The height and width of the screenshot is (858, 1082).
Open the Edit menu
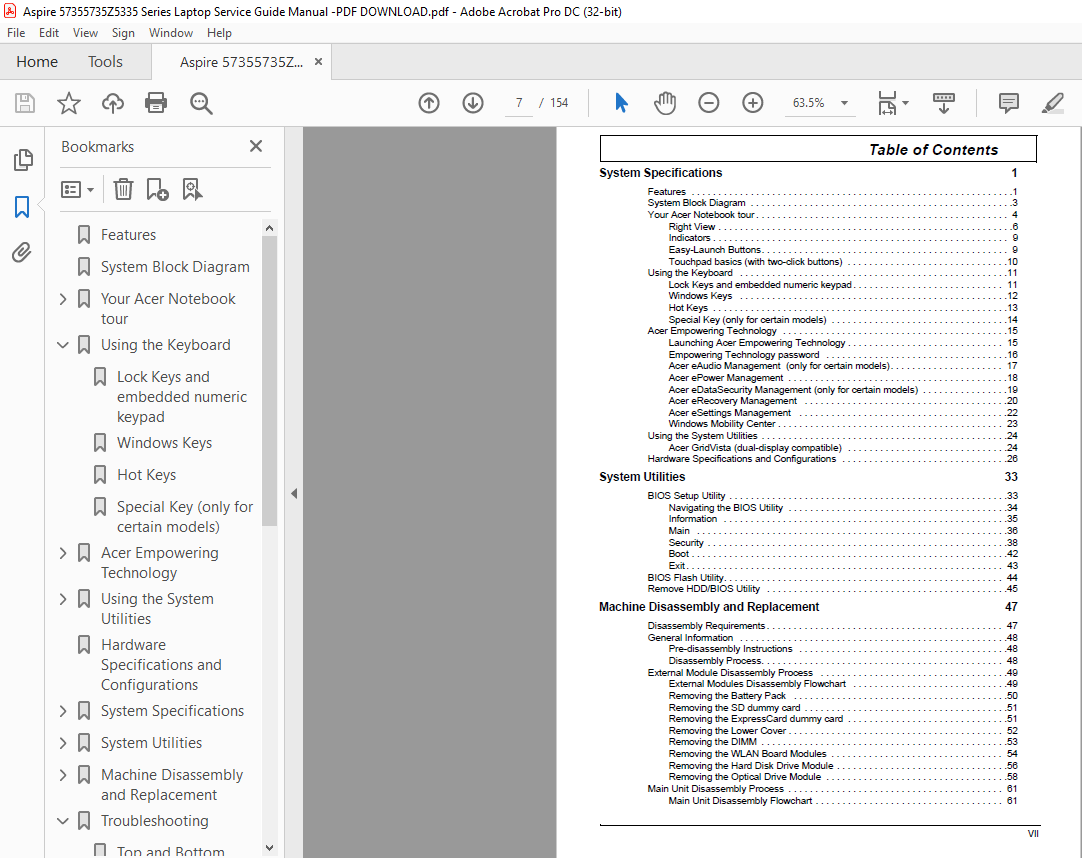[48, 32]
